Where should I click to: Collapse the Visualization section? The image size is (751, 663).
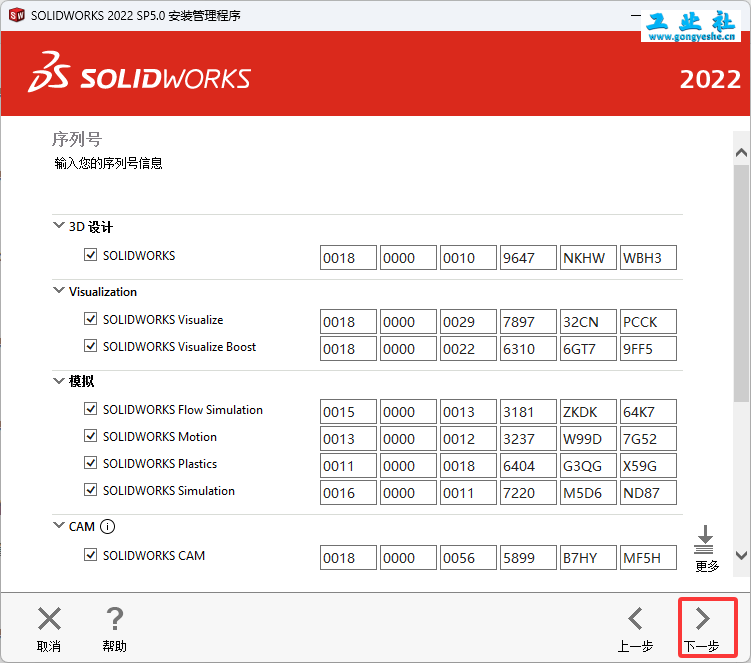click(x=58, y=290)
